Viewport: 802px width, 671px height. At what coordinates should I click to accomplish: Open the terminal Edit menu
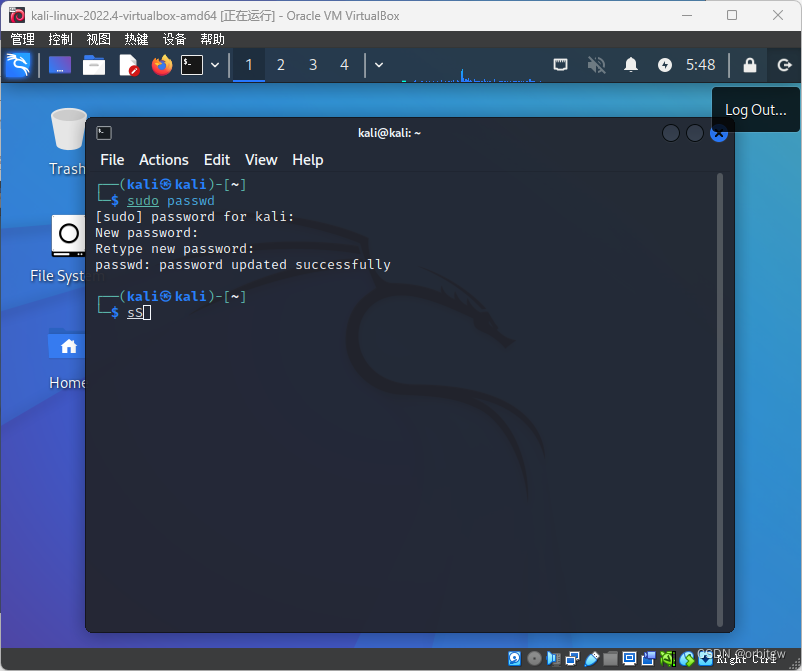pos(217,160)
